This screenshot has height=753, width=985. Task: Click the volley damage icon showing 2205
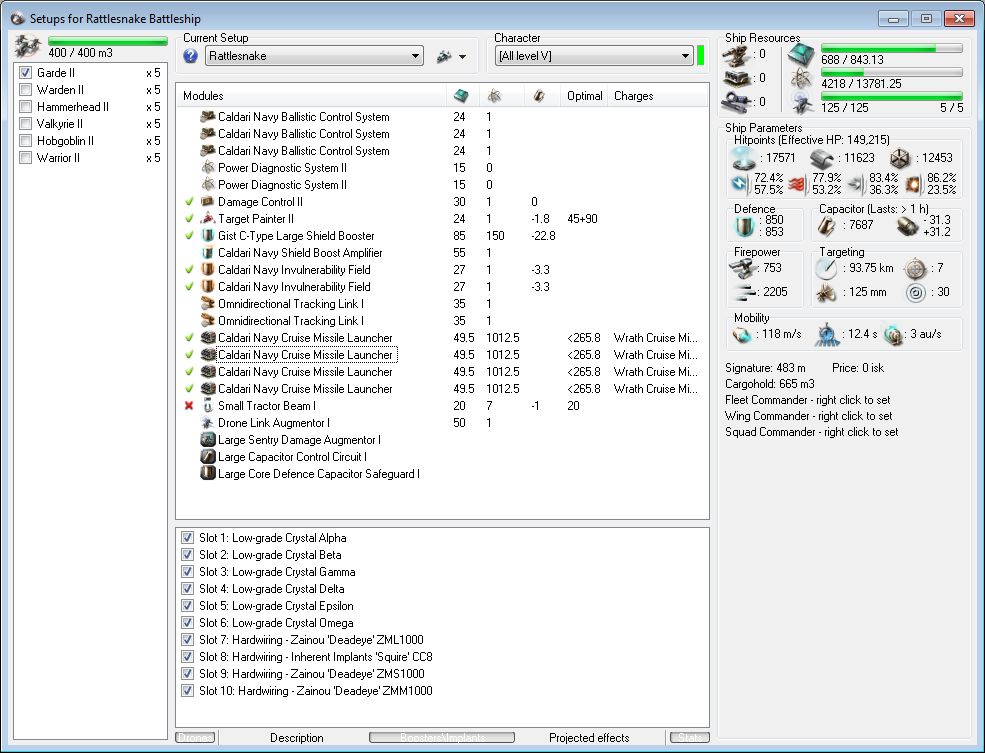(744, 292)
